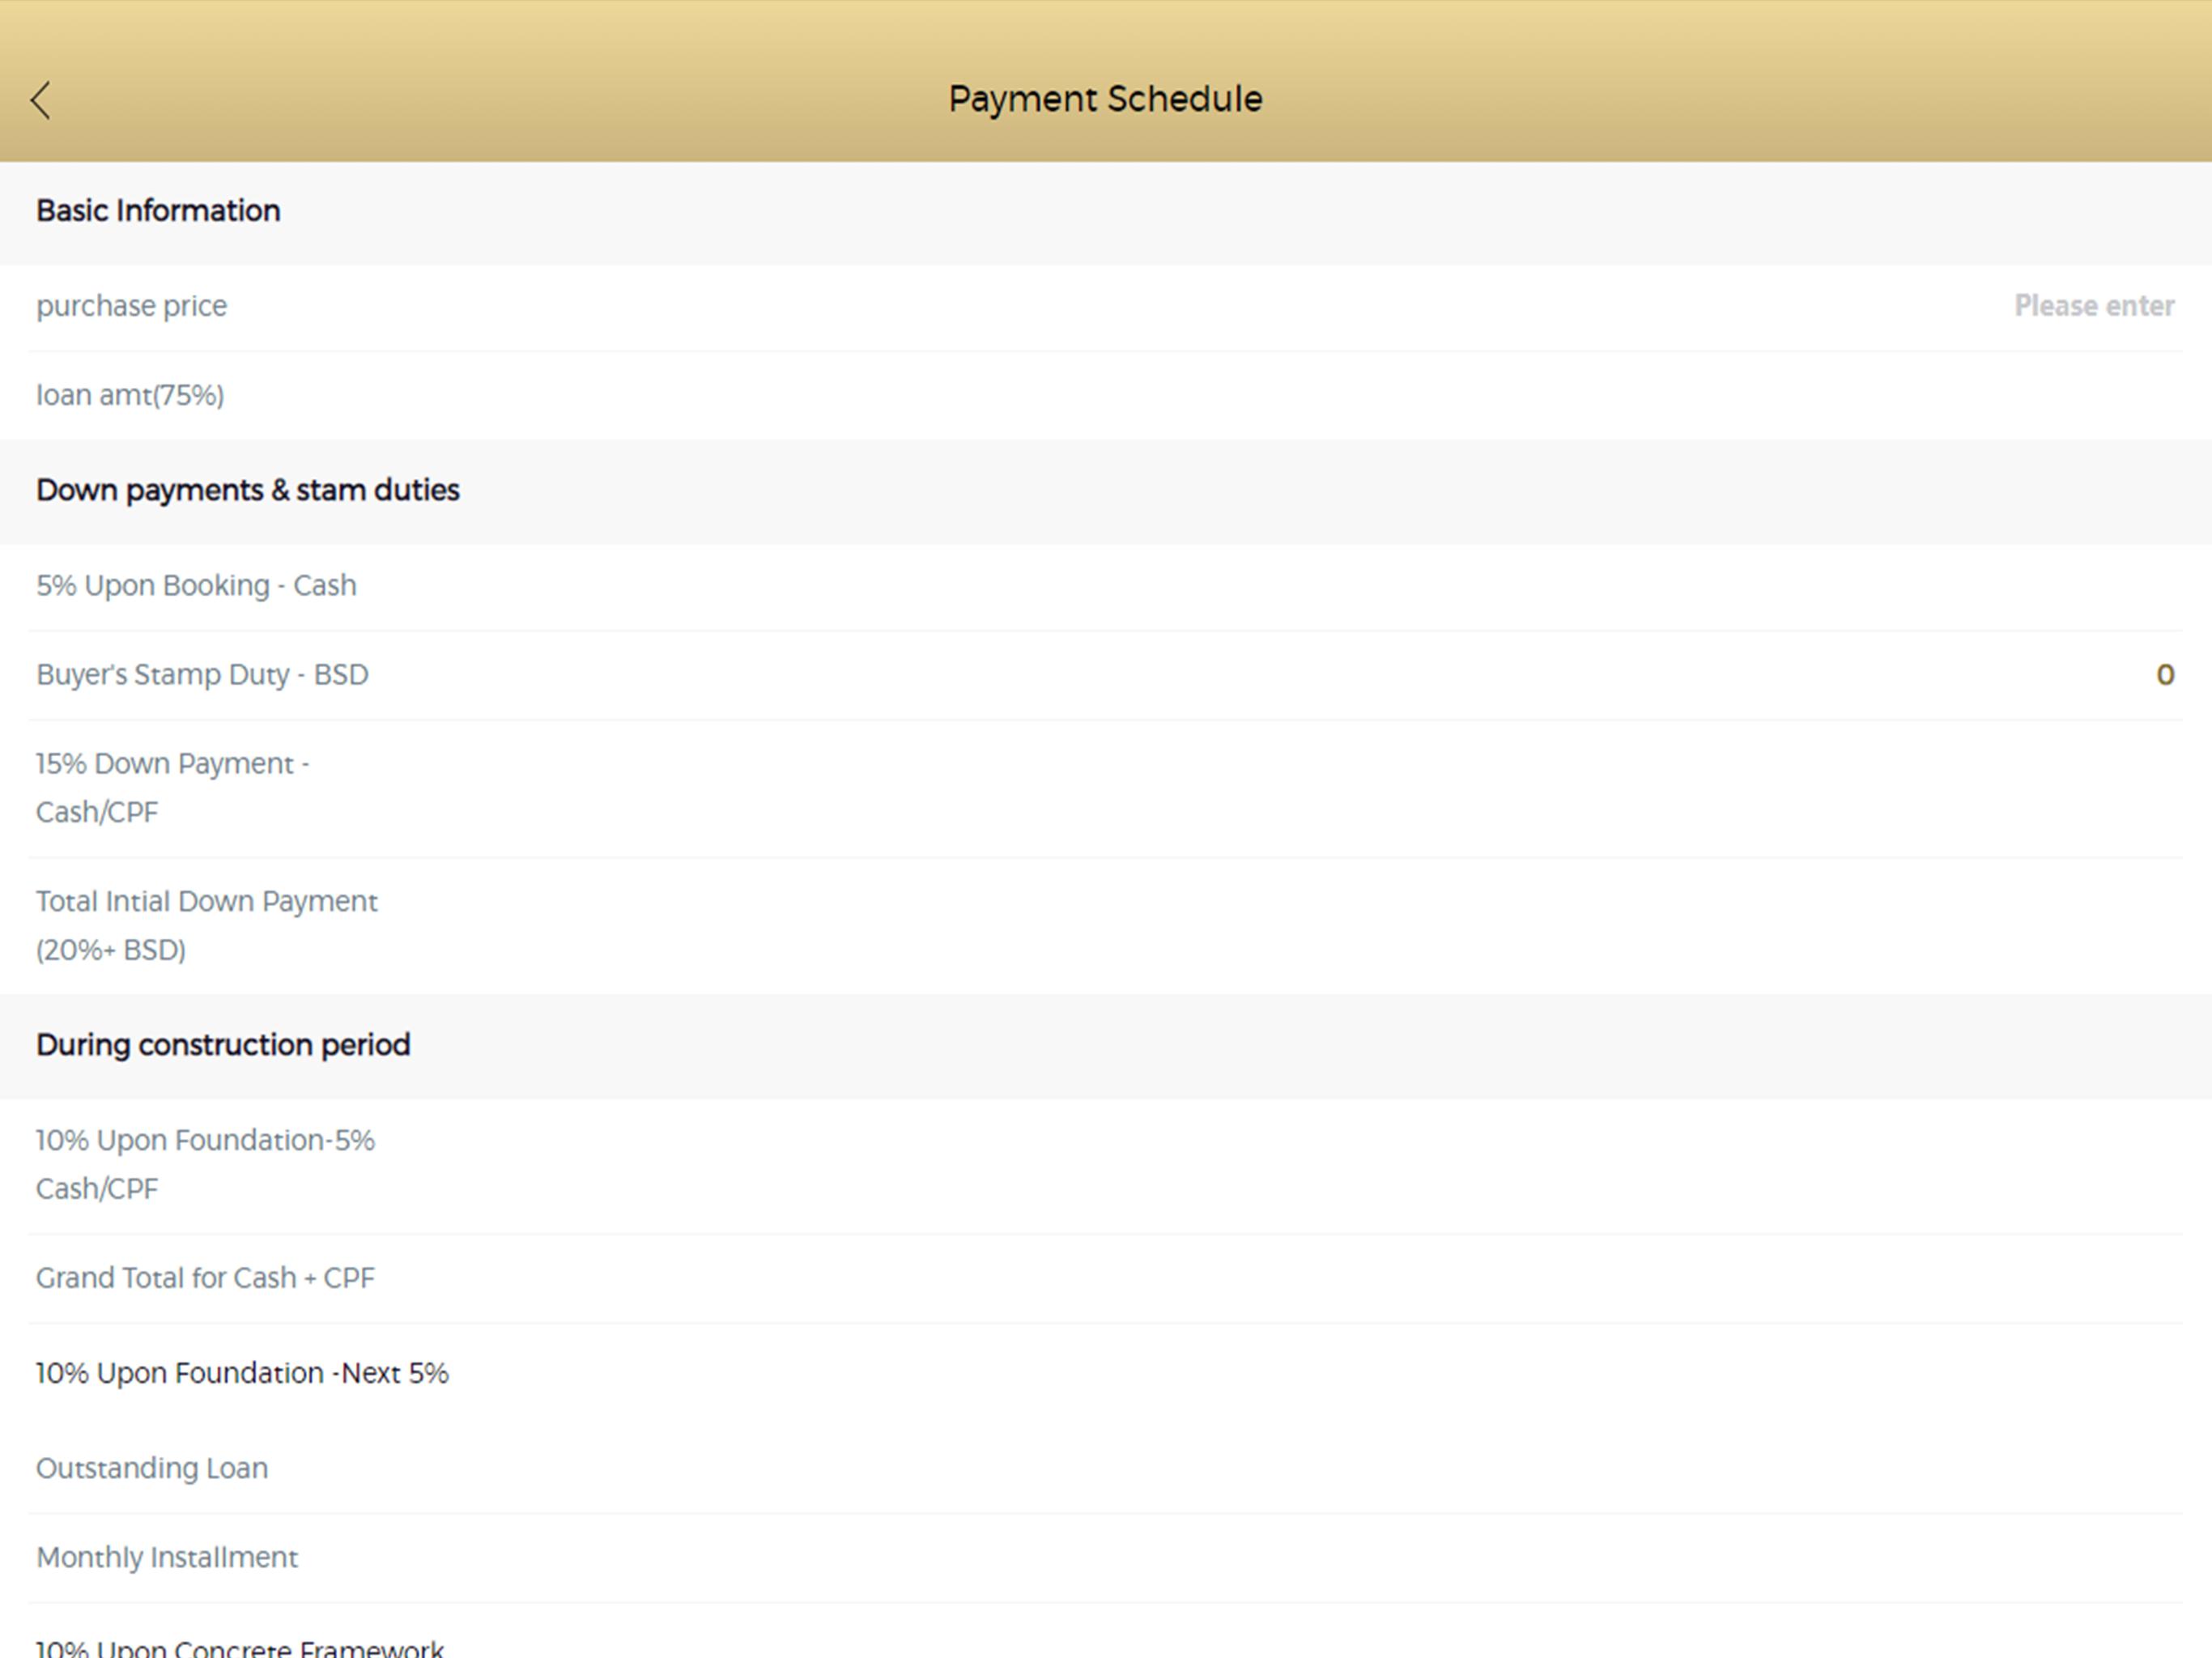Click the 'Outstanding Loan' row label

152,1469
